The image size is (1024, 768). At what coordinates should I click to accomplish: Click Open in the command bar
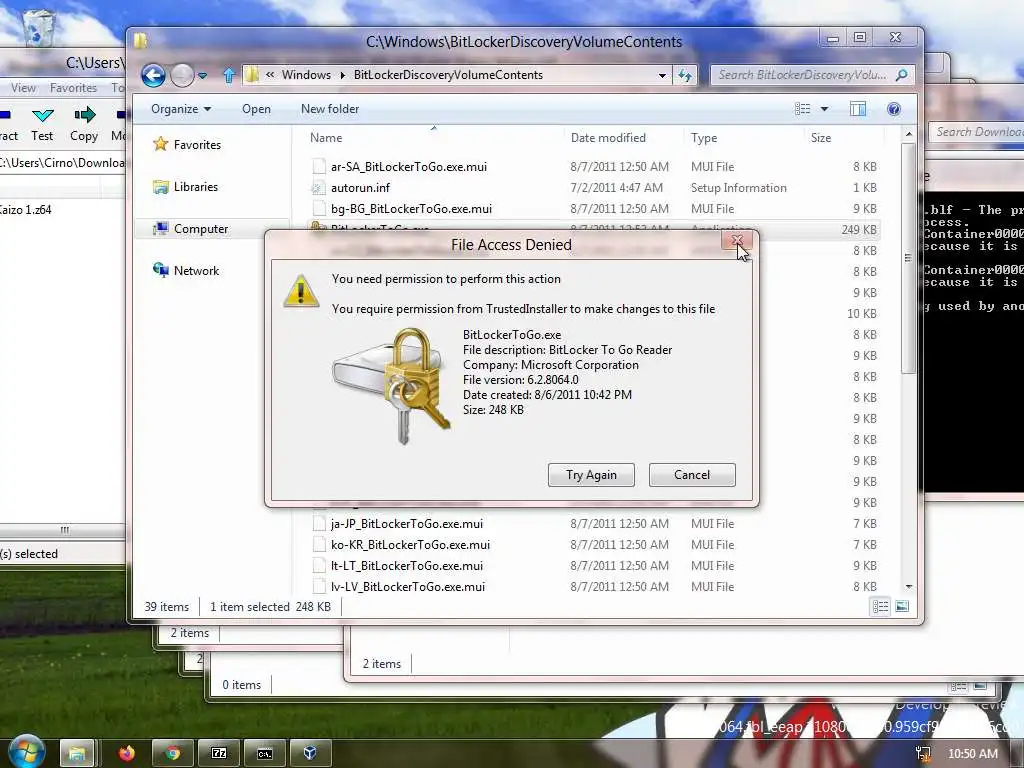256,109
